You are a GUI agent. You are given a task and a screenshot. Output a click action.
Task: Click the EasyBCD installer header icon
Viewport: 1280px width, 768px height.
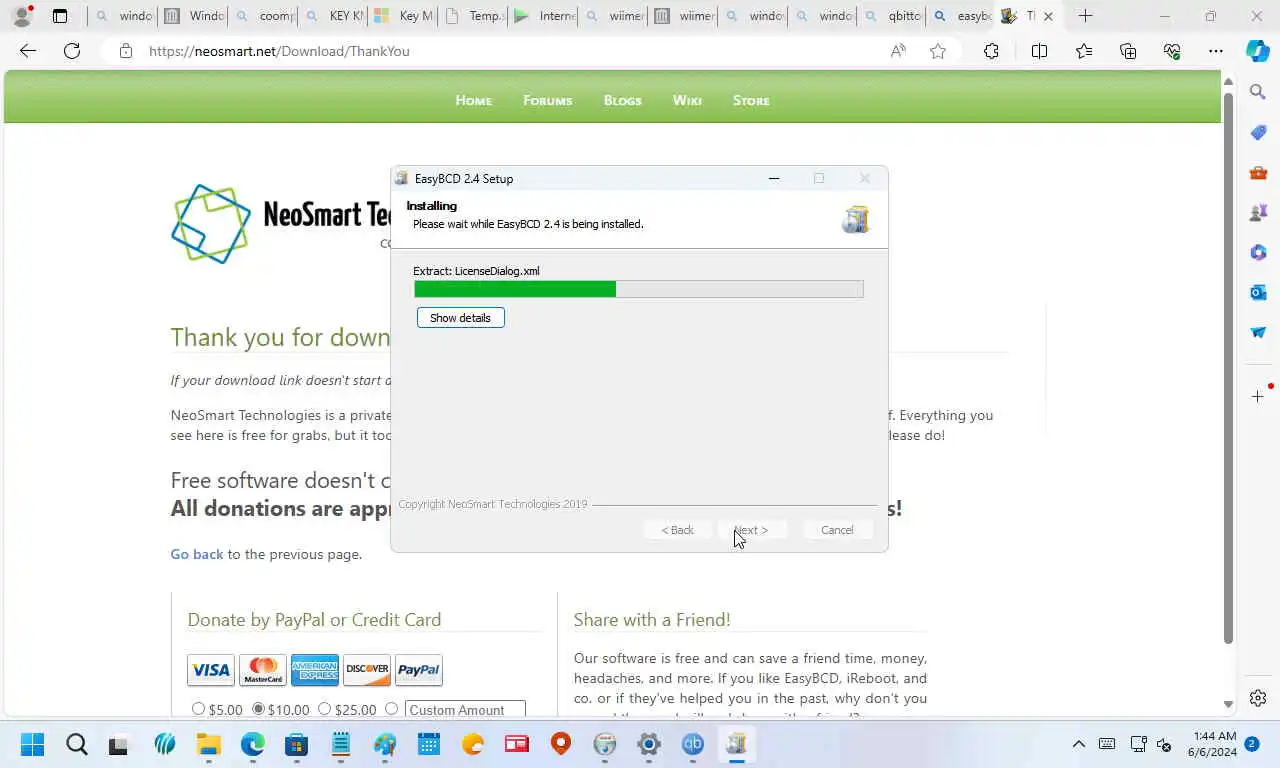855,219
